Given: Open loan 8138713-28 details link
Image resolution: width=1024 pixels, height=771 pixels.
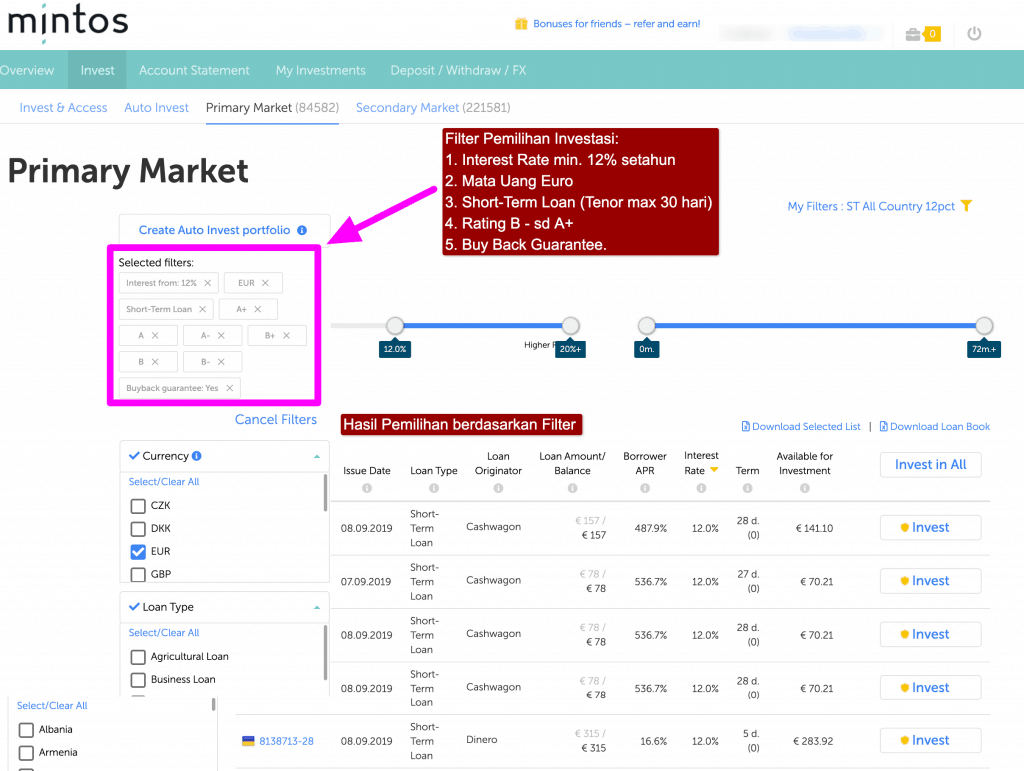Looking at the screenshot, I should 288,740.
